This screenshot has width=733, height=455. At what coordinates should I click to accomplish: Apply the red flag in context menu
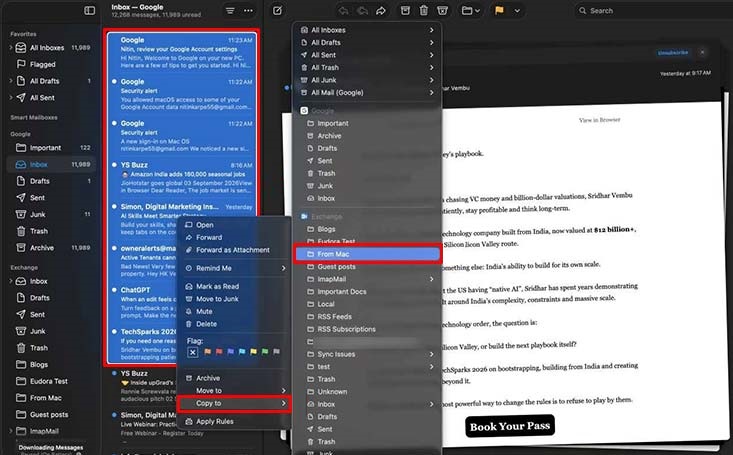coord(219,352)
